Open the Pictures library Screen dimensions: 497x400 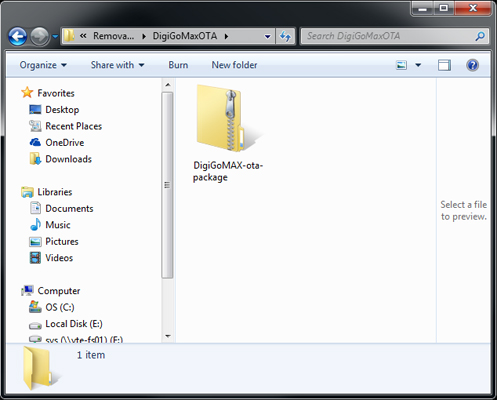[62, 241]
